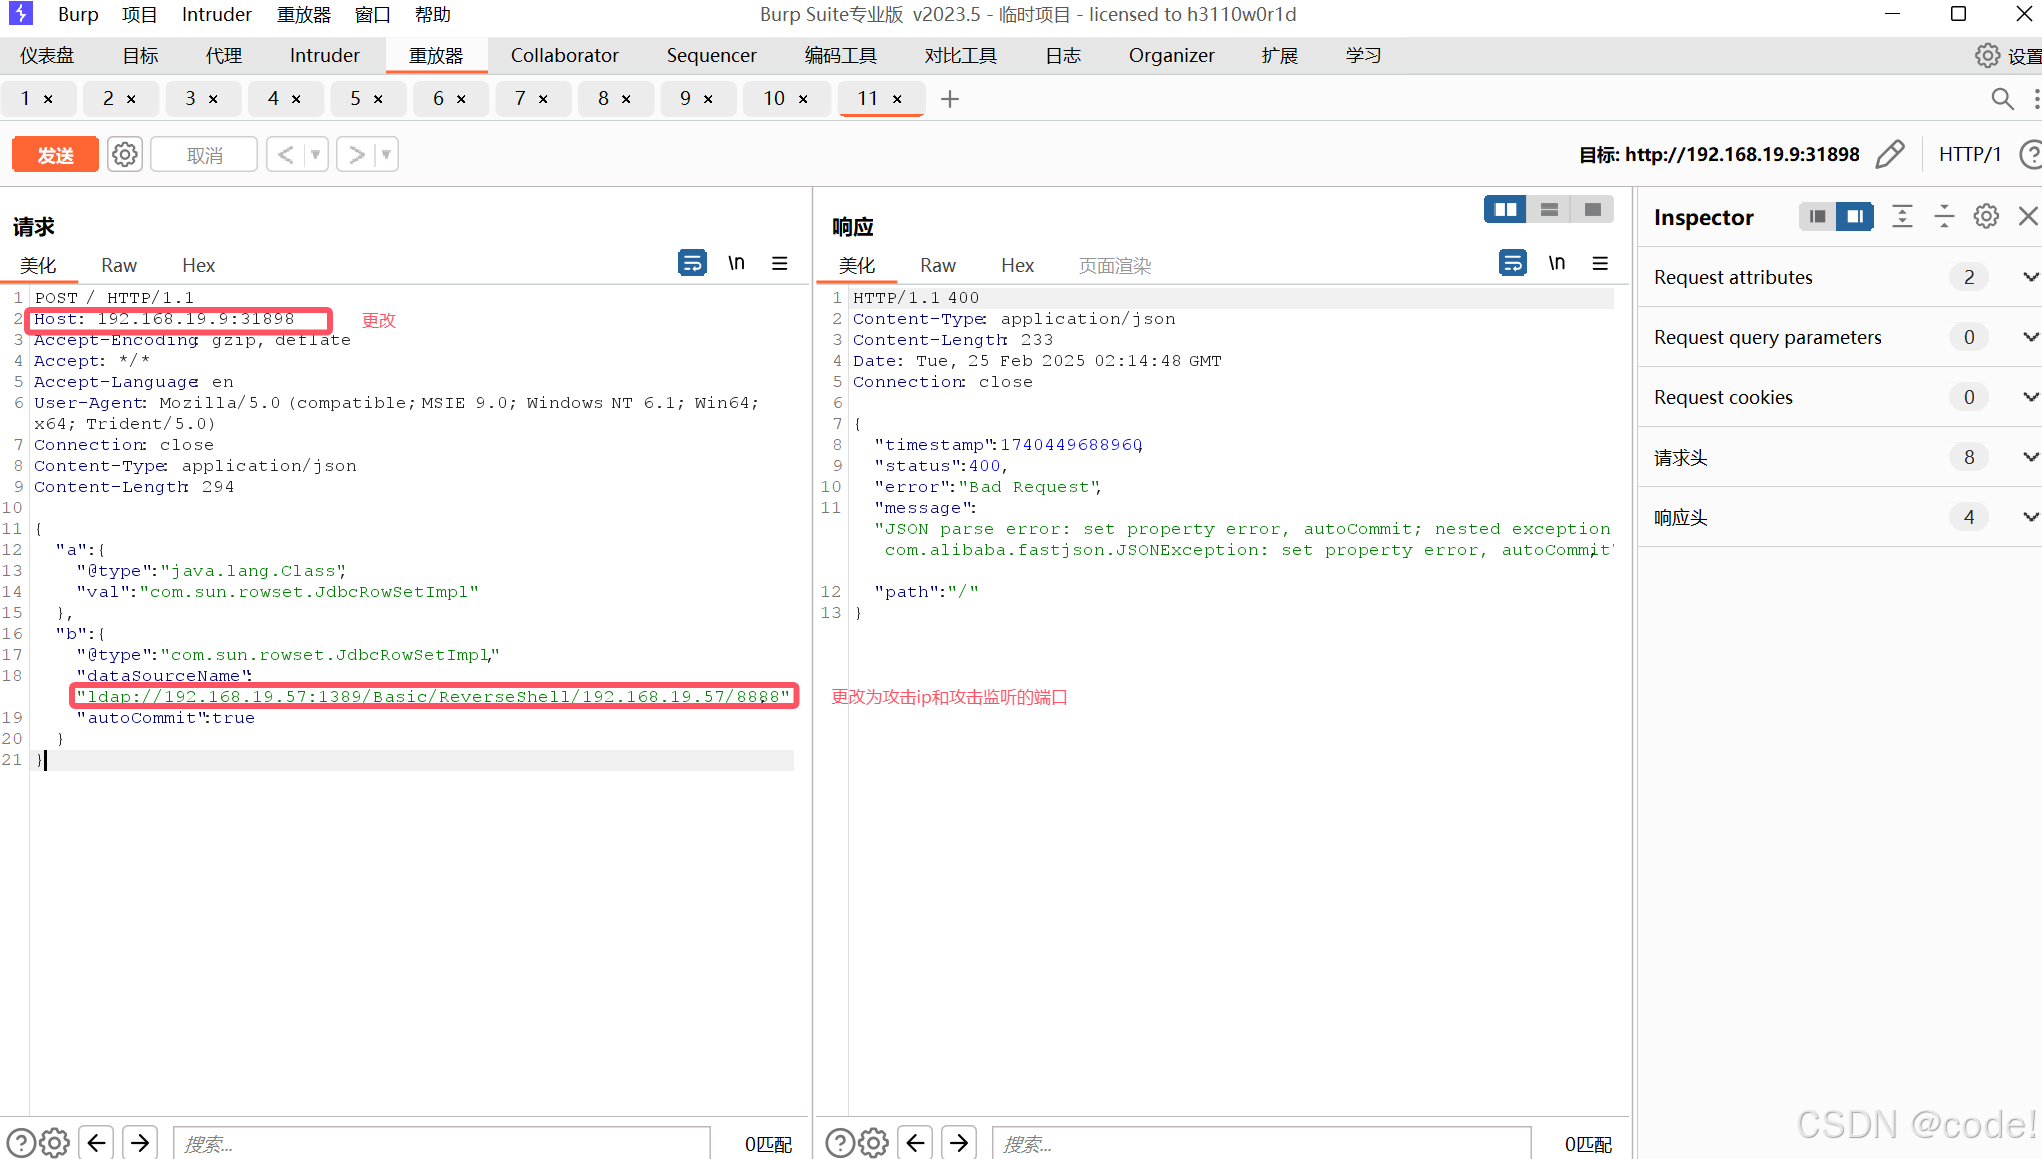Select side-by-side request/response layout
Screen dimensions: 2042x1159
coord(1505,210)
